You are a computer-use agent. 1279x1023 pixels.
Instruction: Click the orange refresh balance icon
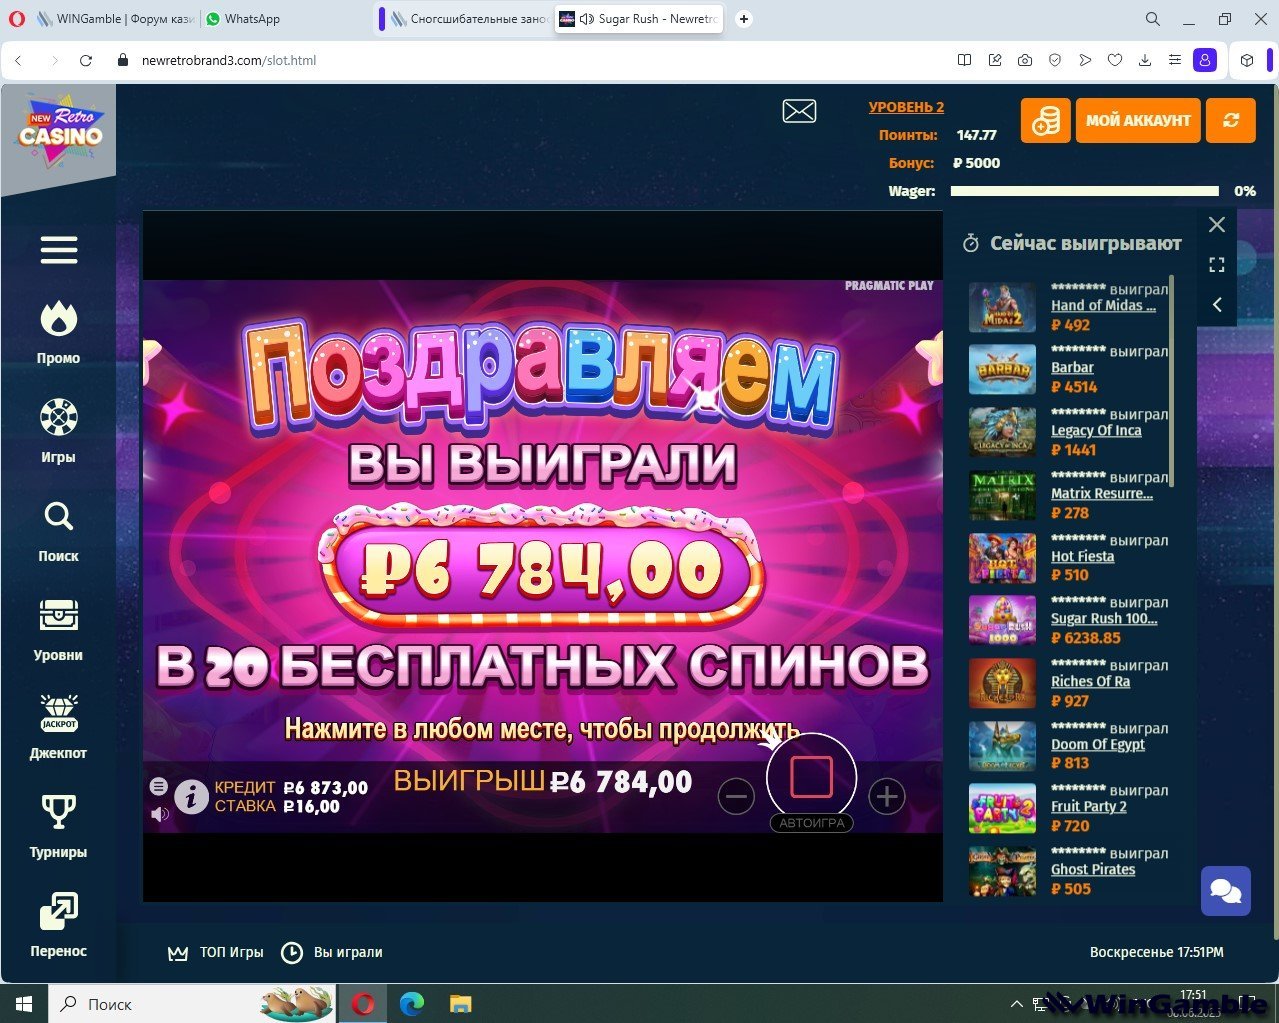click(x=1231, y=120)
